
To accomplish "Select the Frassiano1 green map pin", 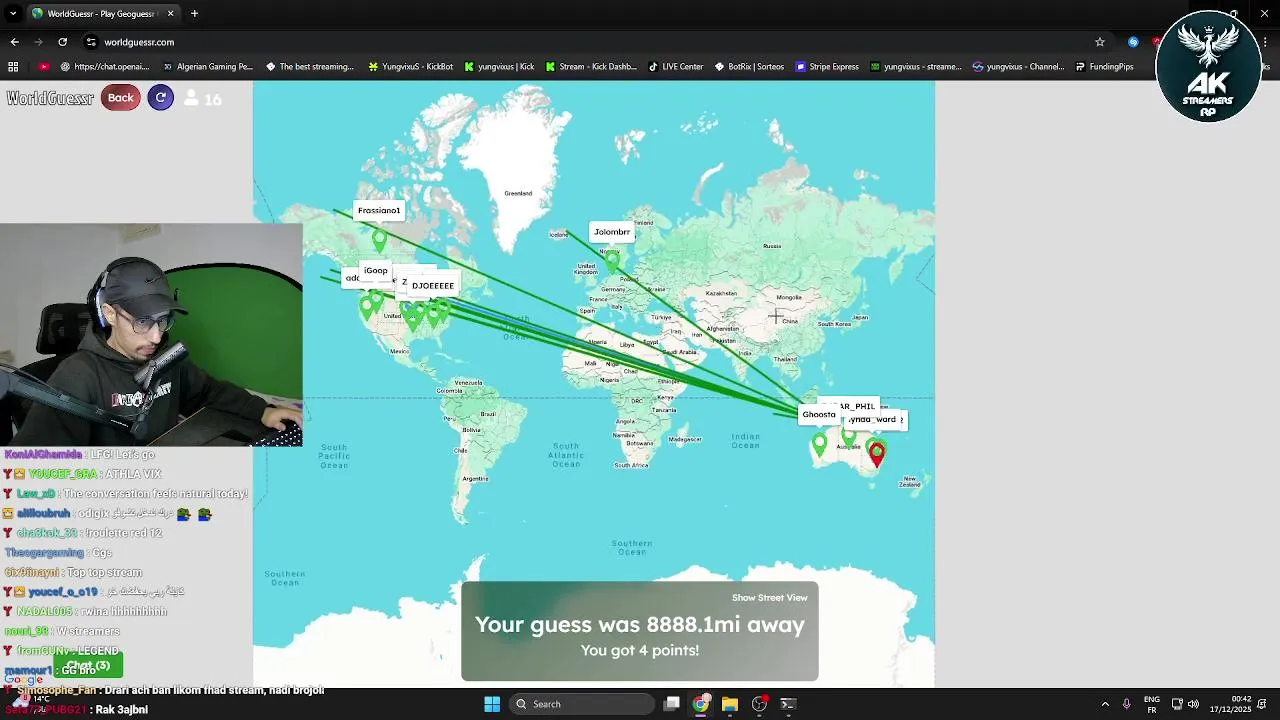I will click(x=379, y=239).
